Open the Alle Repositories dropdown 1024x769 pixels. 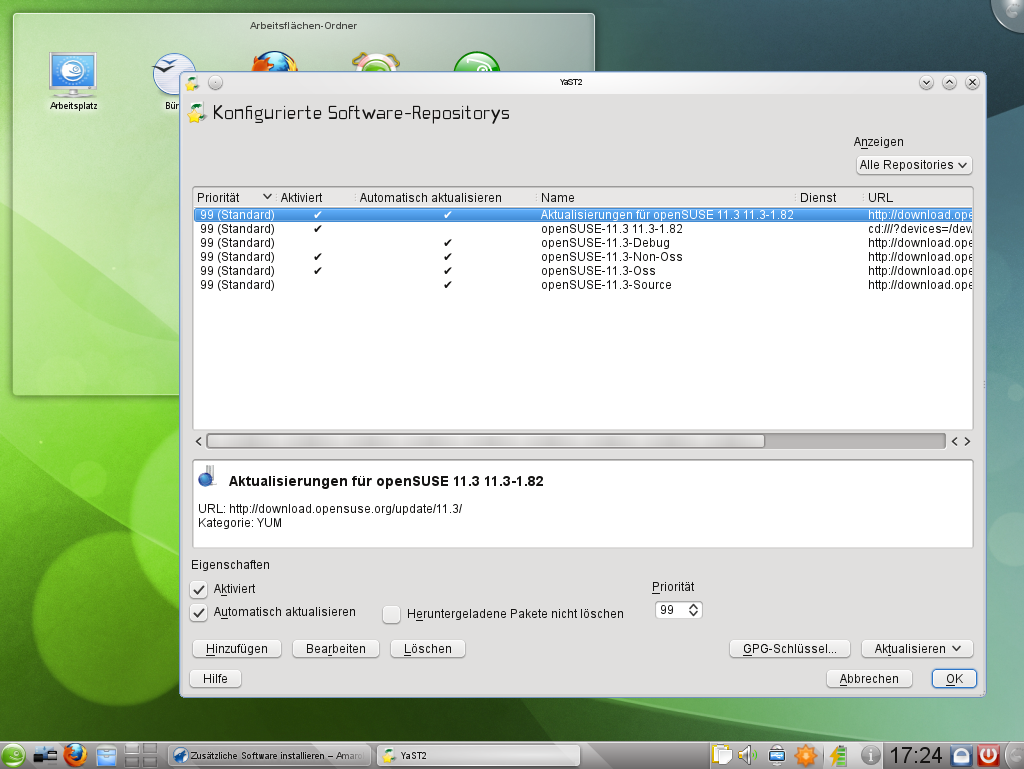pos(914,165)
